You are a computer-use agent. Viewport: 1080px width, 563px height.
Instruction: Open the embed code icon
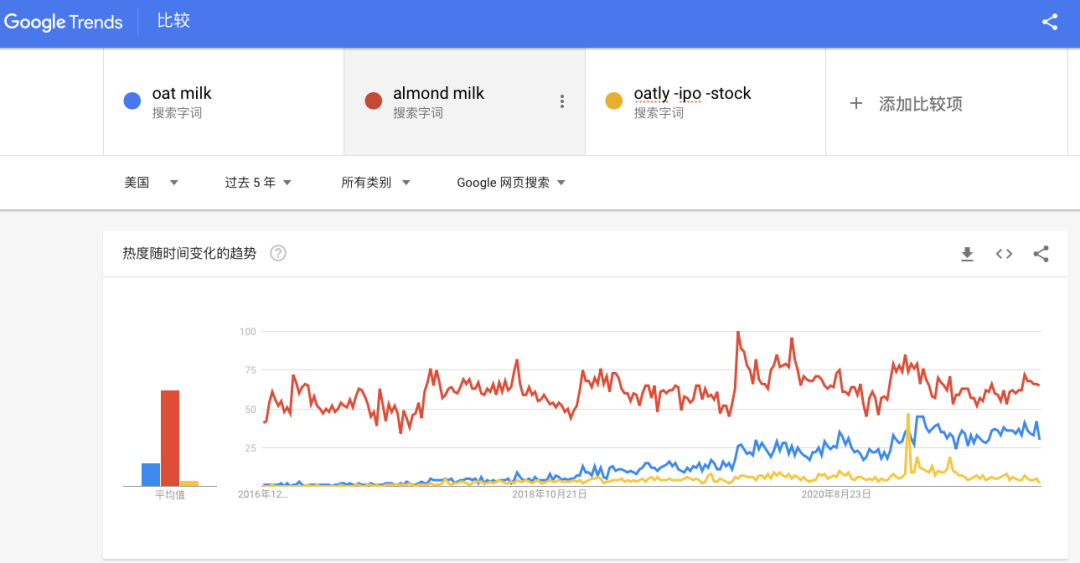click(1004, 254)
